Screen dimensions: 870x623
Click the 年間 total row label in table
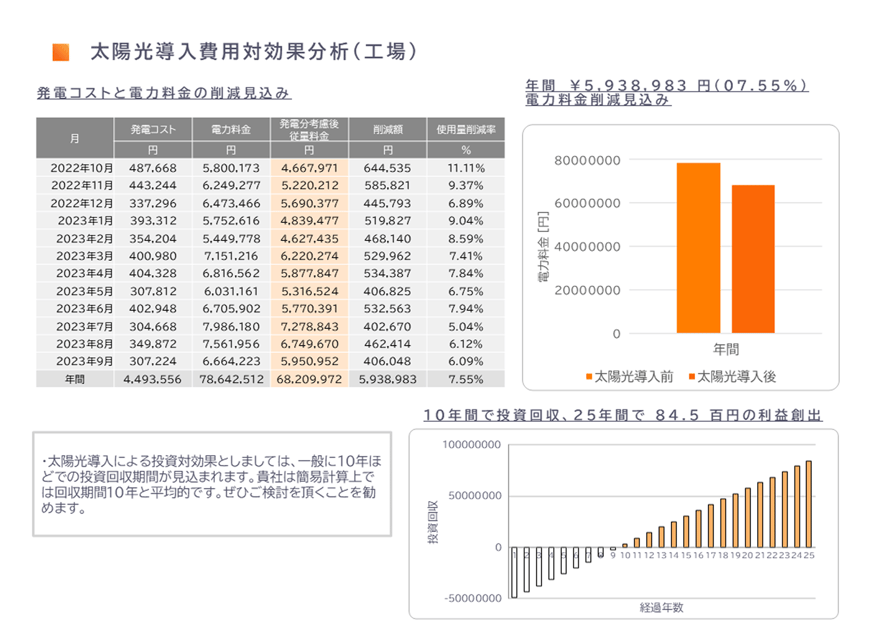75,379
